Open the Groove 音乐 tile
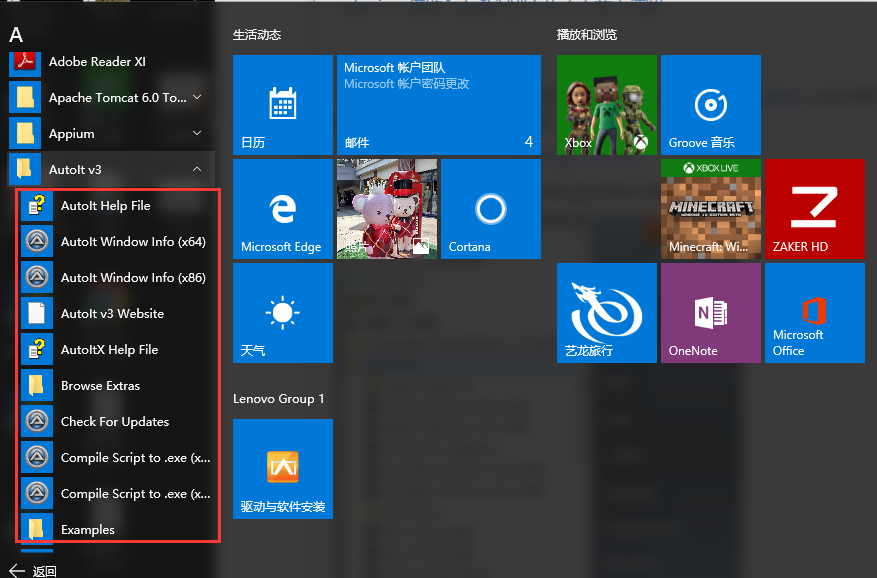The height and width of the screenshot is (578, 877). pyautogui.click(x=710, y=105)
